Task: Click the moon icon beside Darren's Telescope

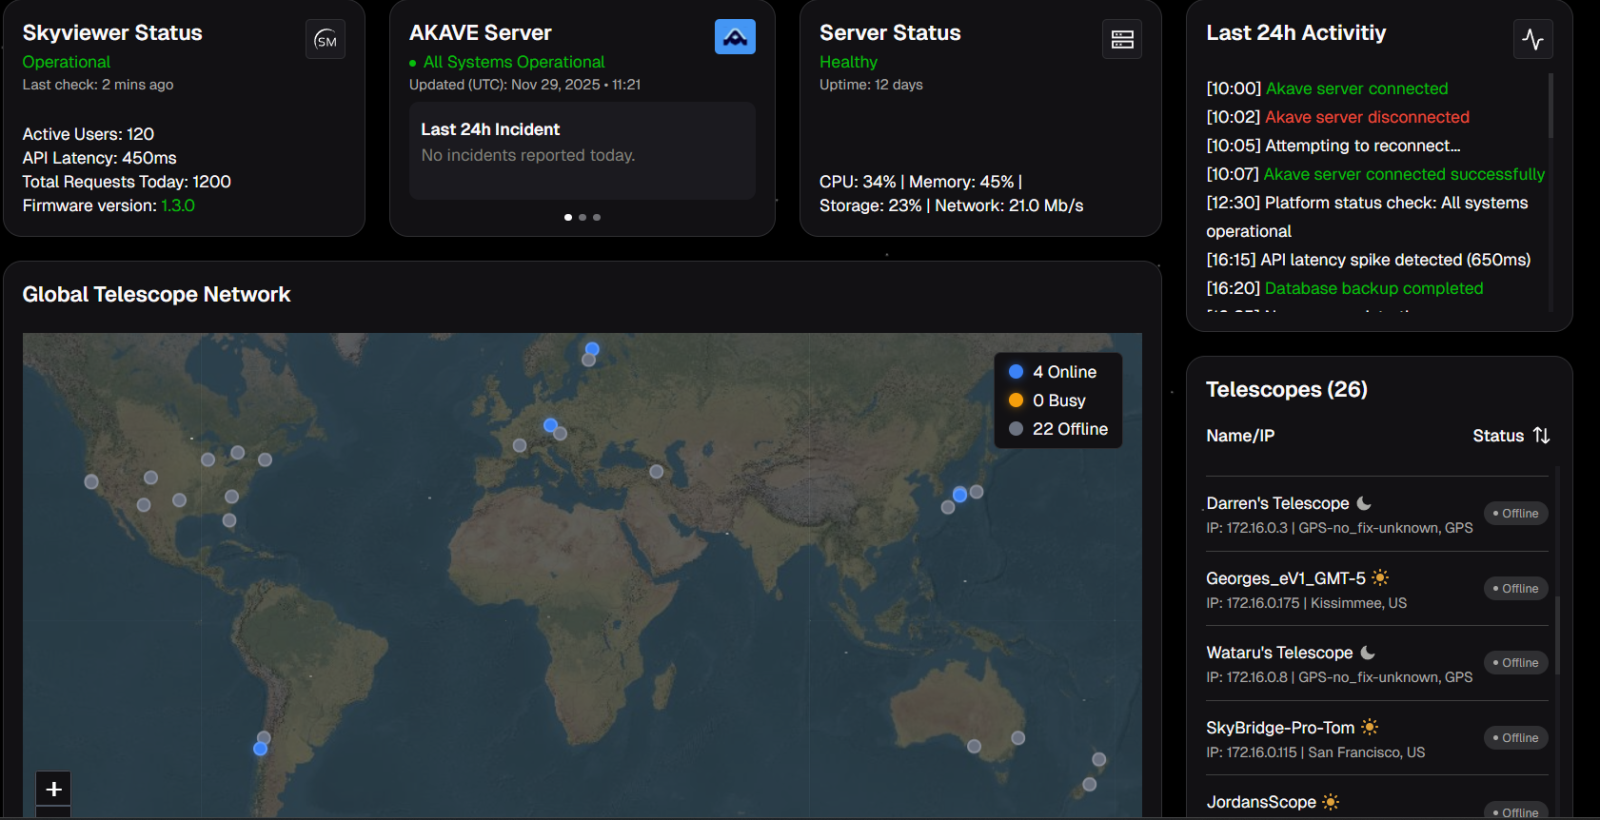Action: (x=1364, y=503)
